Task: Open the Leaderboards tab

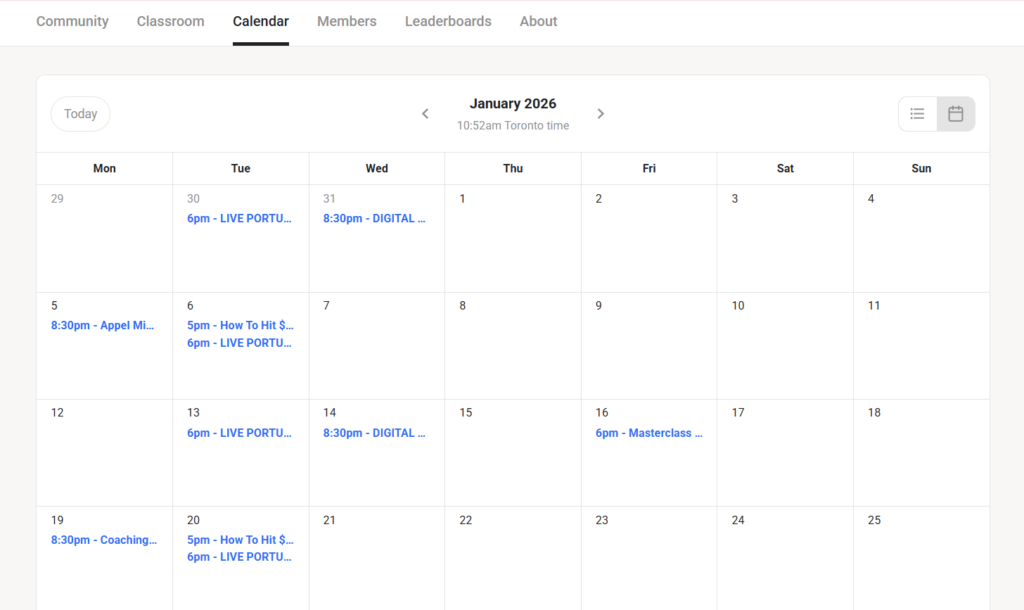Action: [x=448, y=21]
